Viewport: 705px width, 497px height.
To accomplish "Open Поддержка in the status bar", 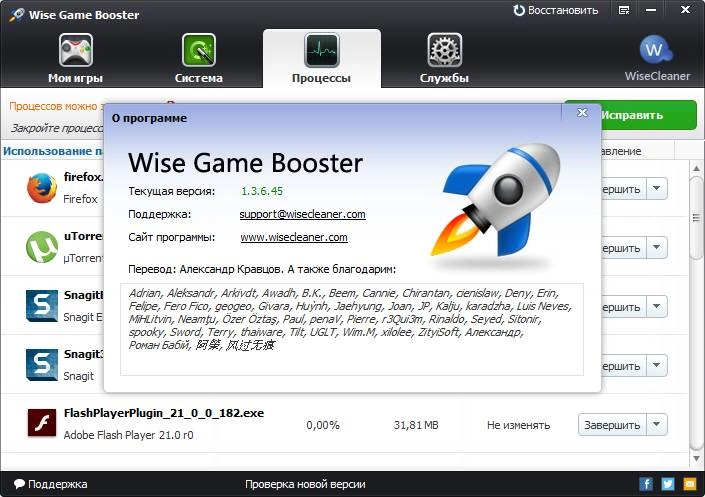I will pyautogui.click(x=50, y=484).
